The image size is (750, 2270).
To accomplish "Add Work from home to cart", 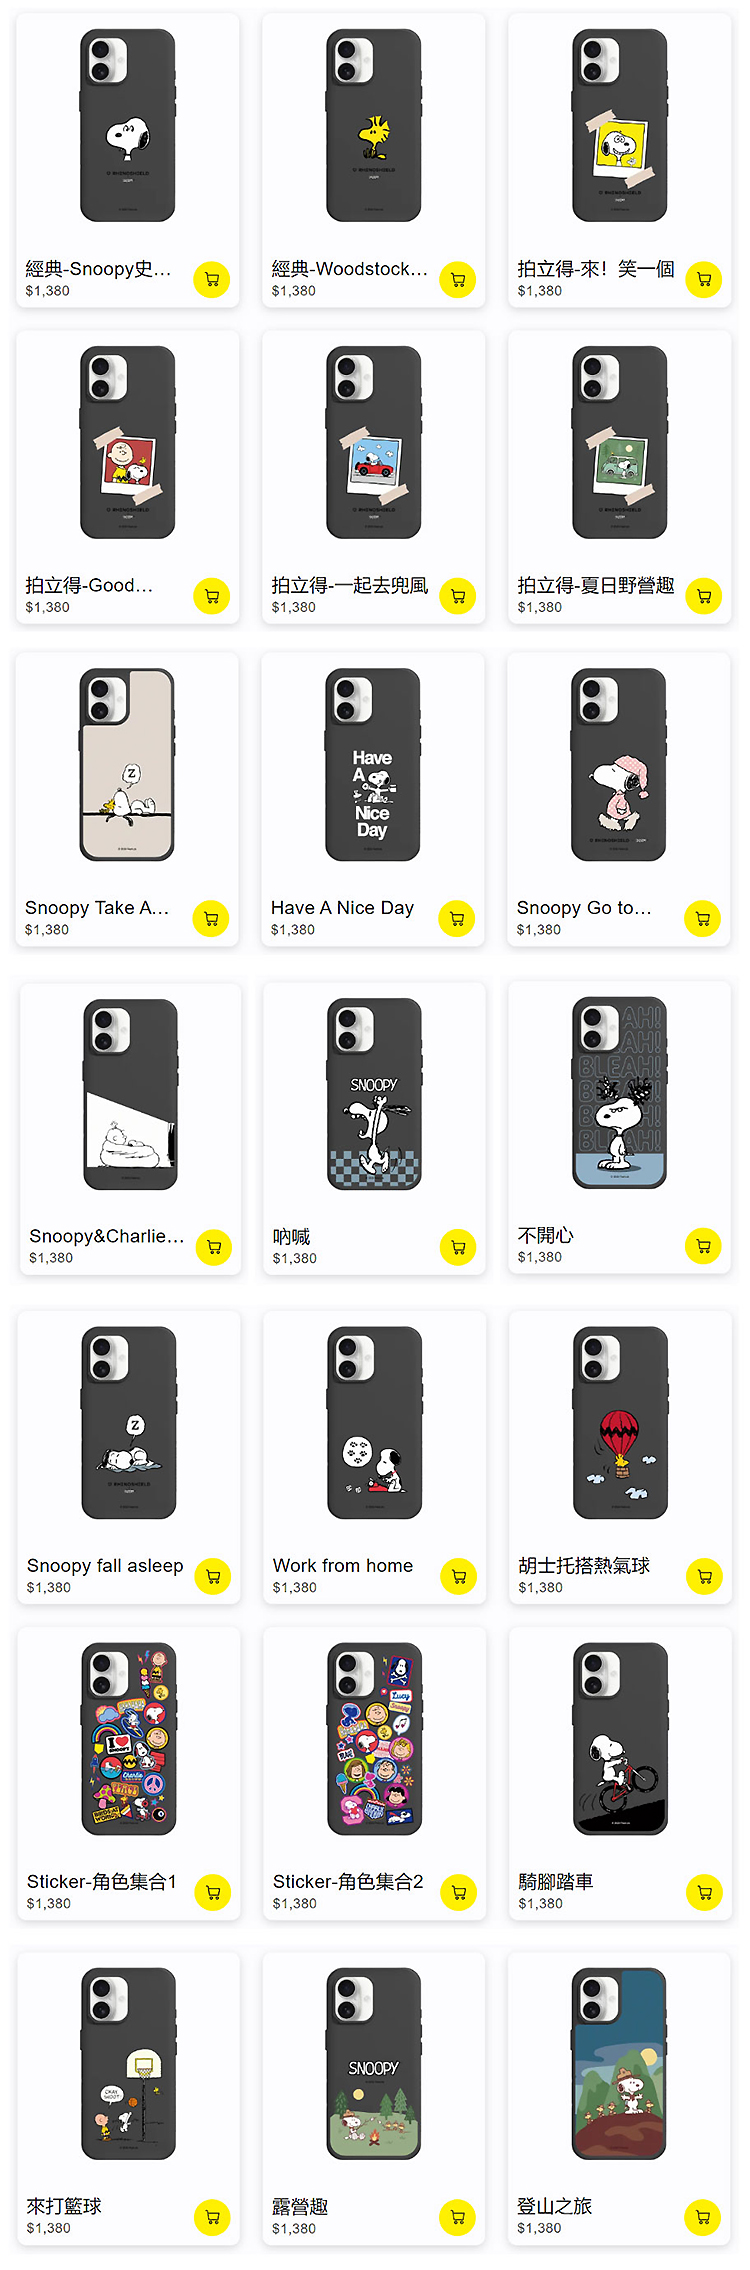I will [459, 1577].
